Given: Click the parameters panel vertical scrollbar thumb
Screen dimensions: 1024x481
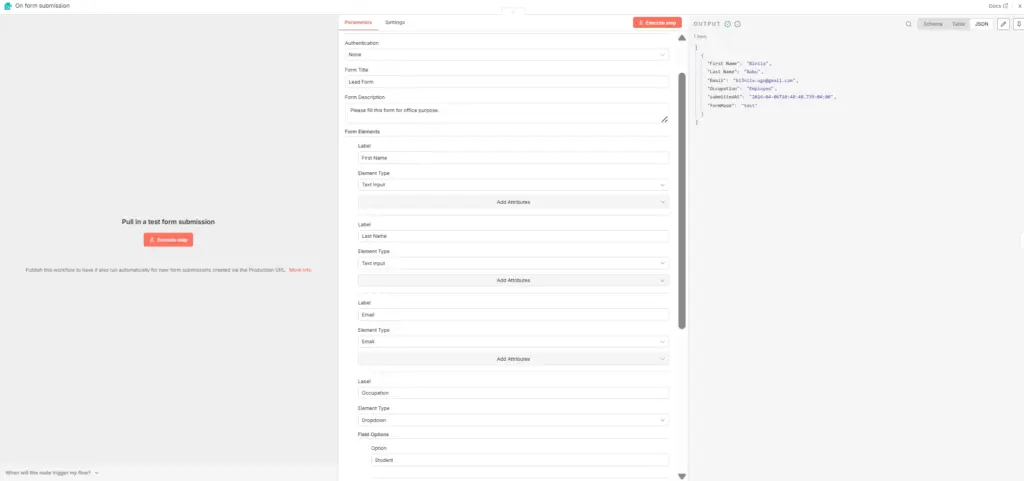Looking at the screenshot, I should pos(682,200).
